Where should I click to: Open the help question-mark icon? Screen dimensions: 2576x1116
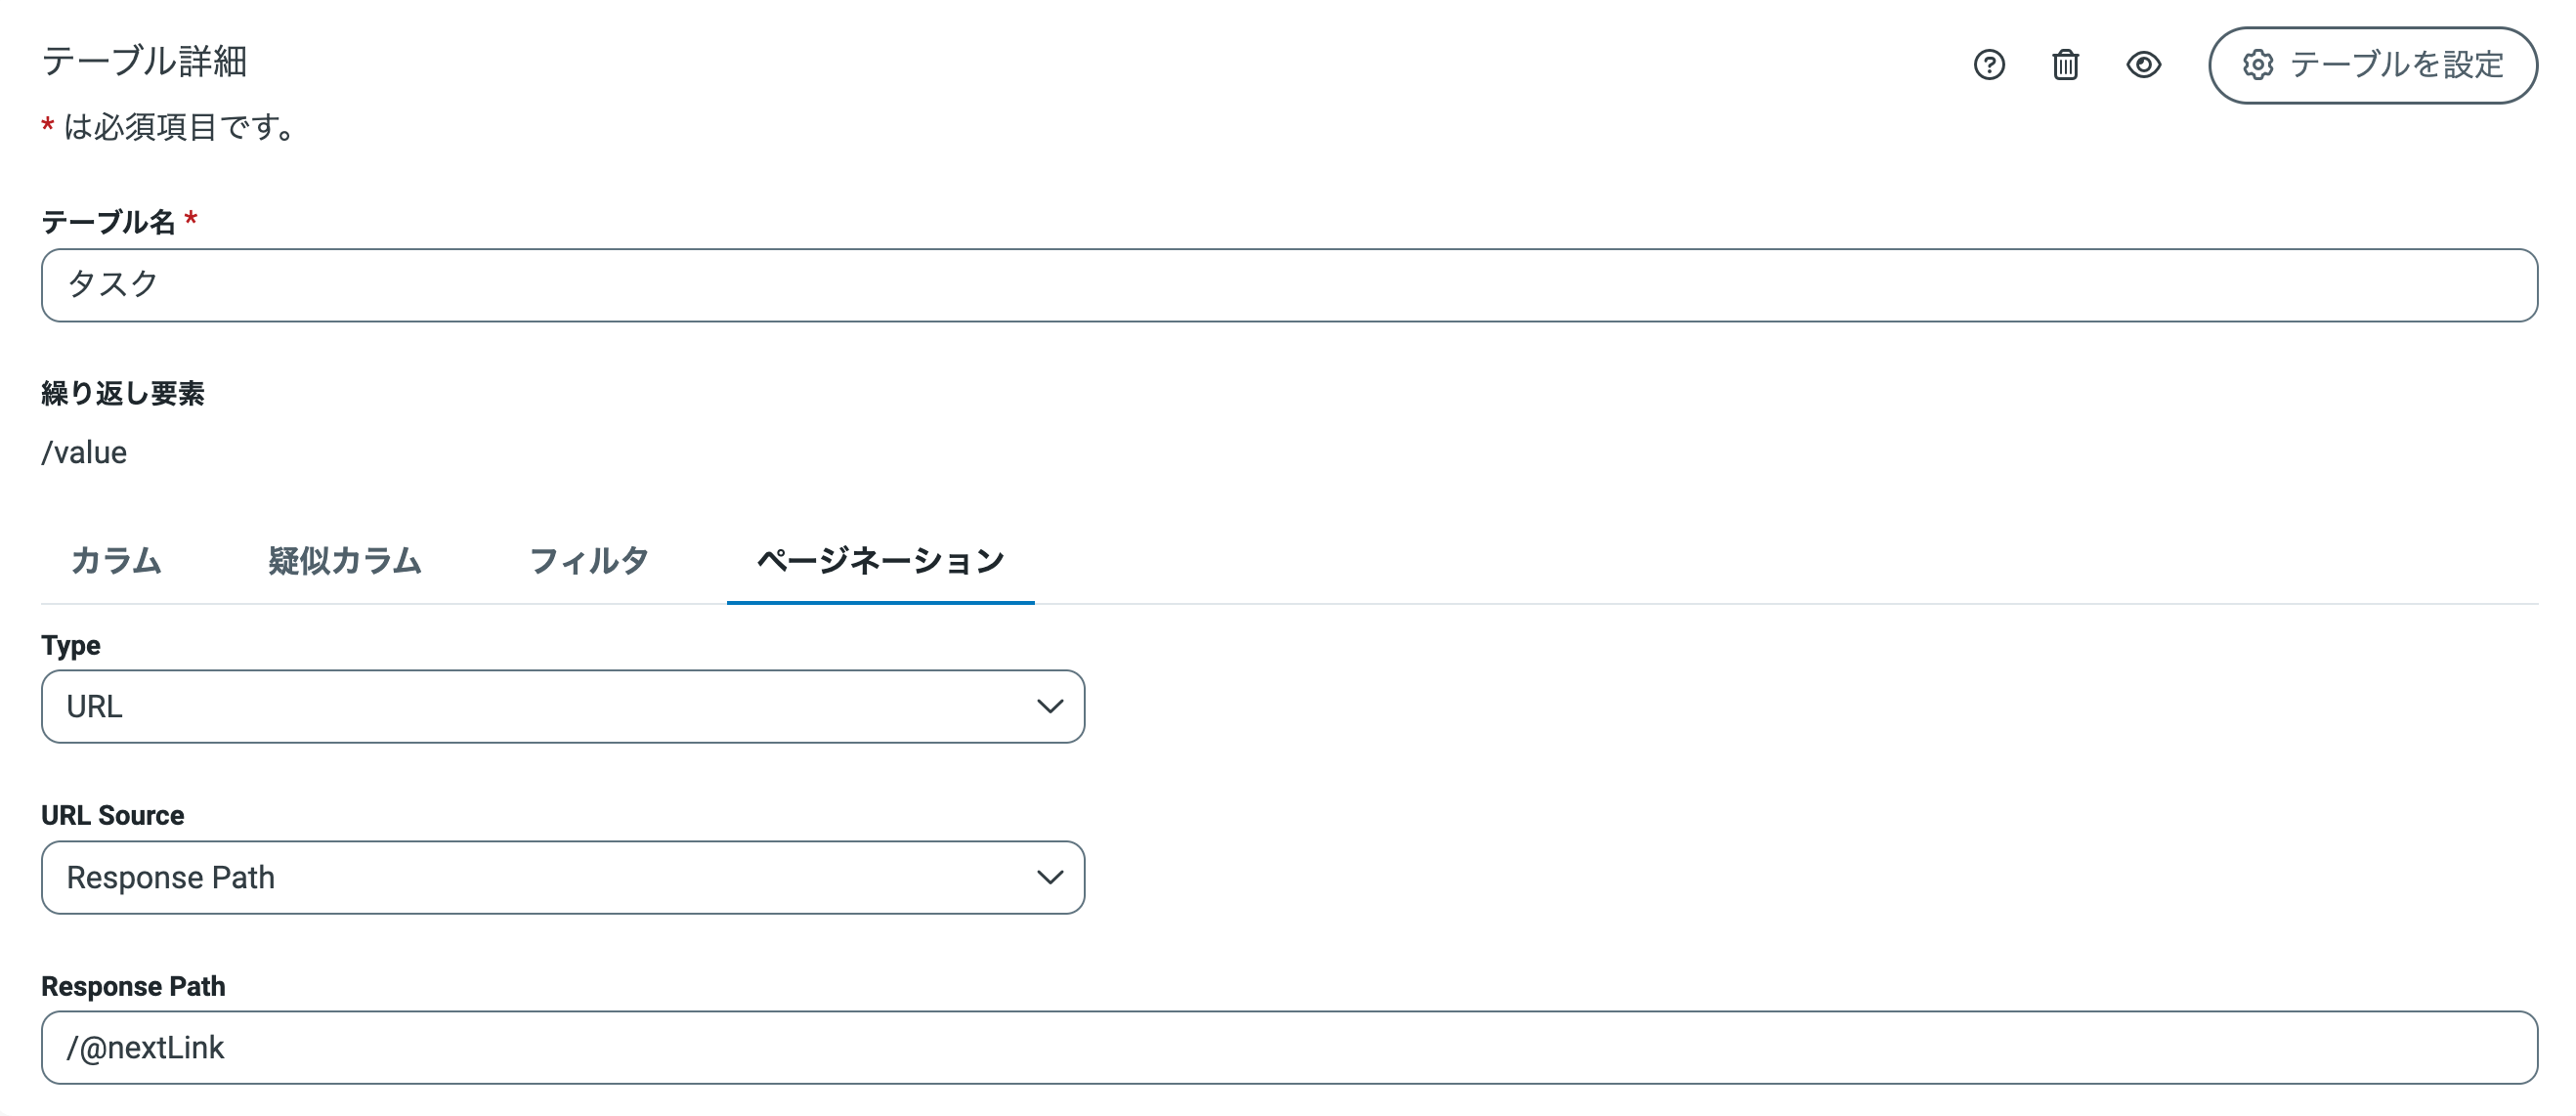coord(1989,65)
